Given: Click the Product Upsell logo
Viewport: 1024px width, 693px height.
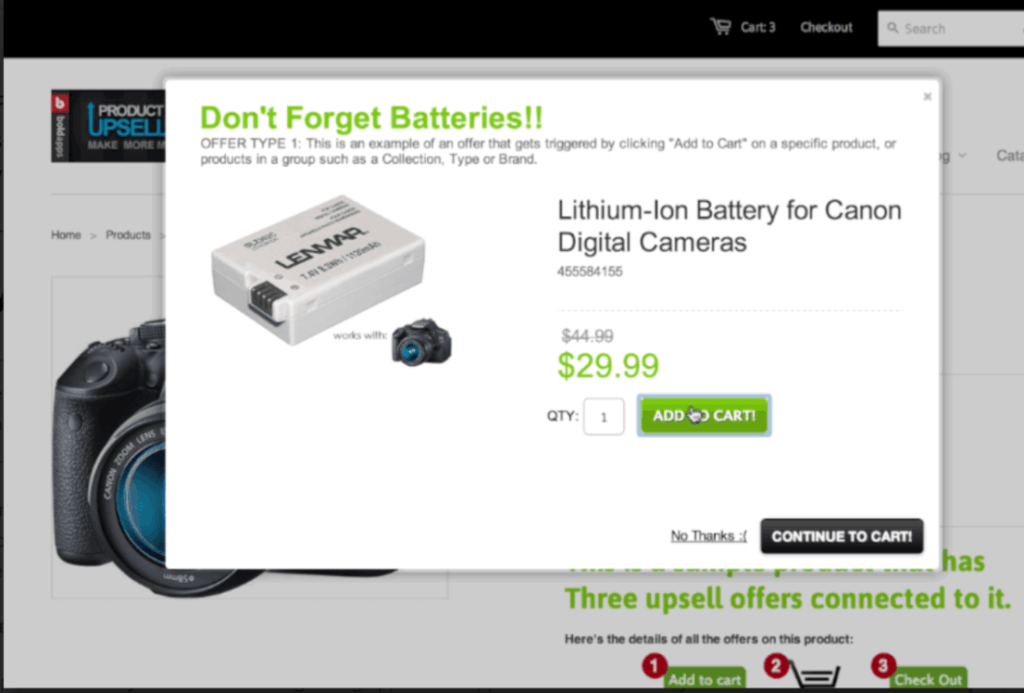Looking at the screenshot, I should coord(108,125).
